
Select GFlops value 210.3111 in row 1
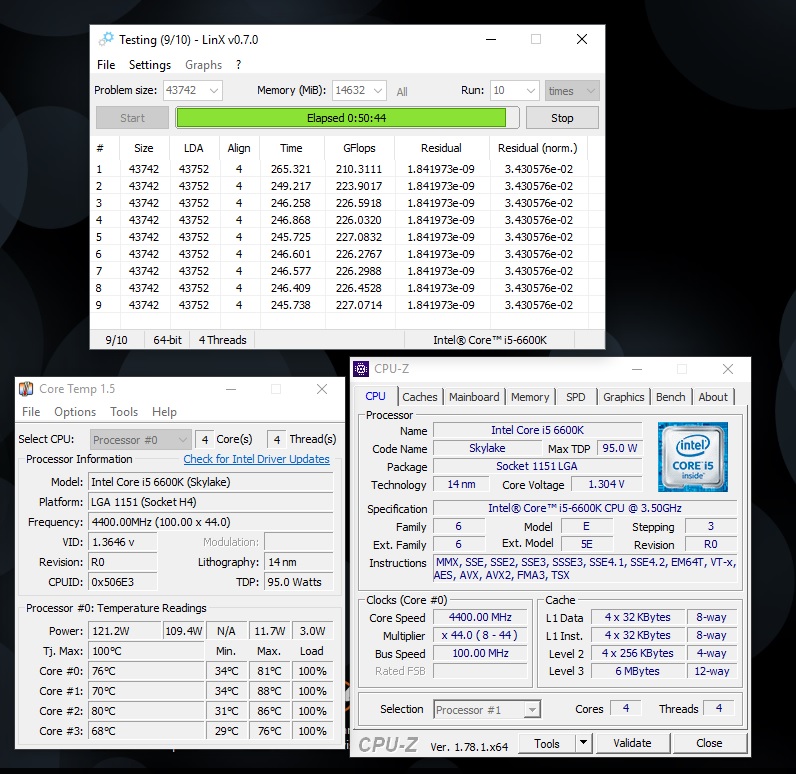point(358,169)
